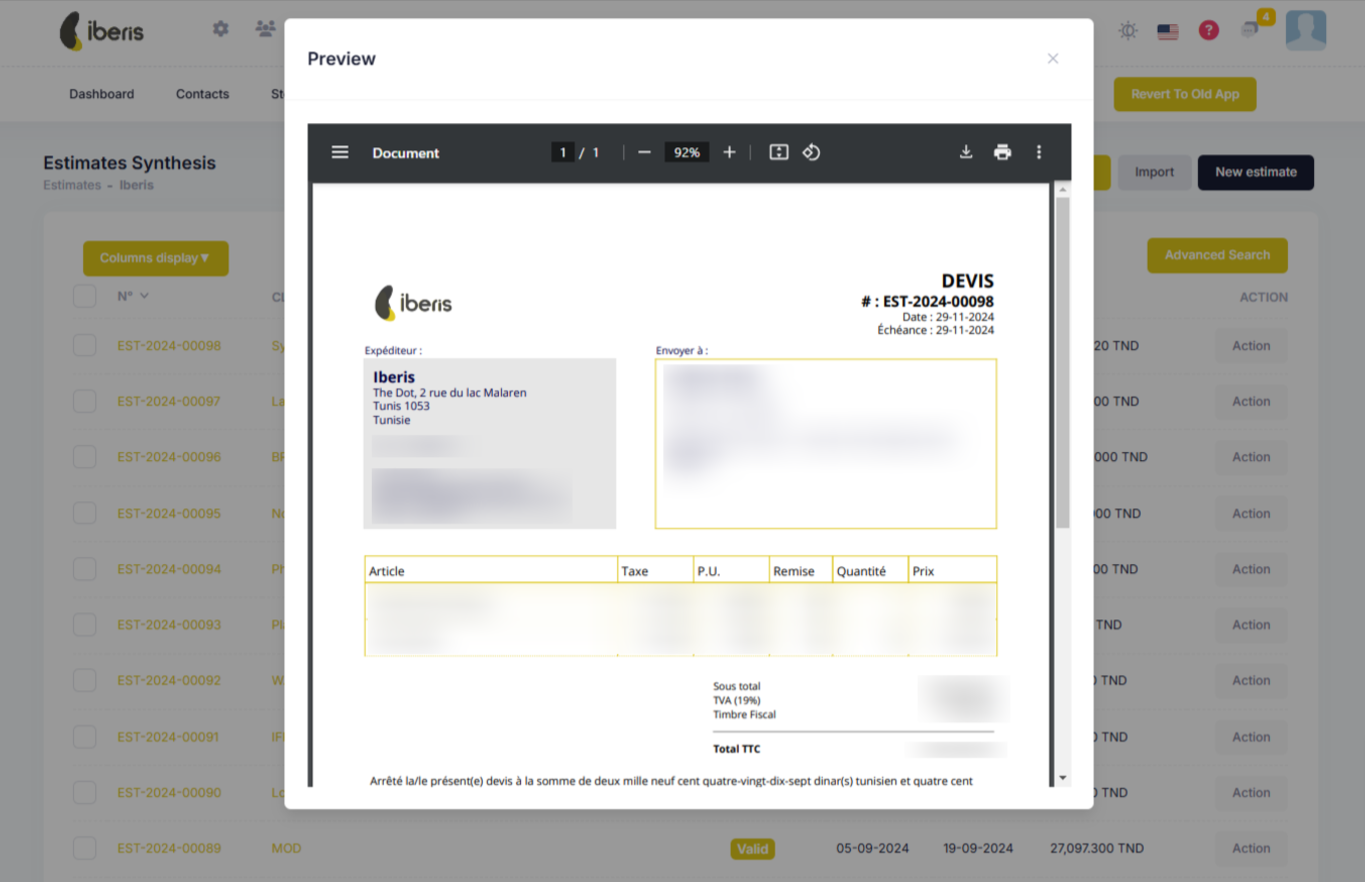Open PDF viewer more actions menu
This screenshot has height=882, width=1365.
click(x=1039, y=153)
